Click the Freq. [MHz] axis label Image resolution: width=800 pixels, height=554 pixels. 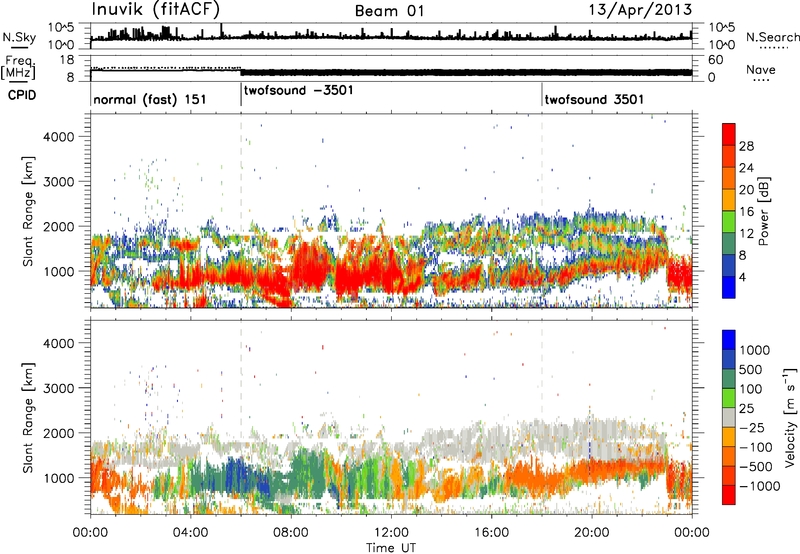pyautogui.click(x=18, y=67)
